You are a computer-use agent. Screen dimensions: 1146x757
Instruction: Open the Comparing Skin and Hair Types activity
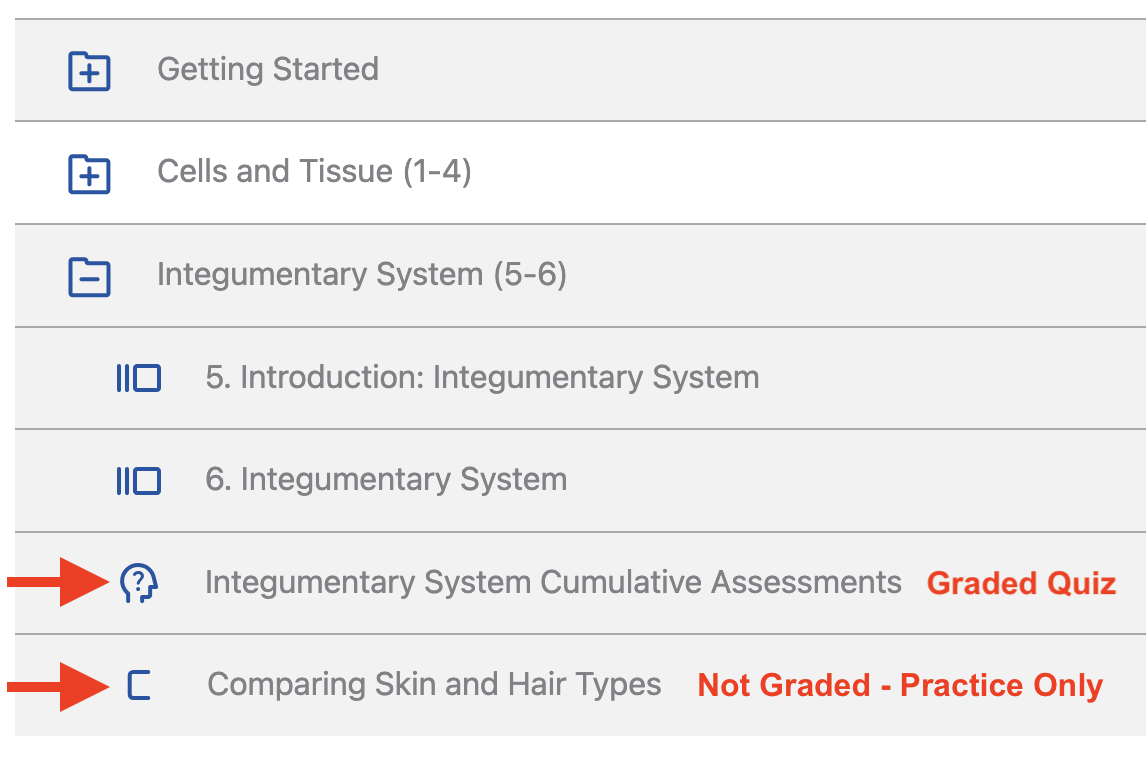434,684
